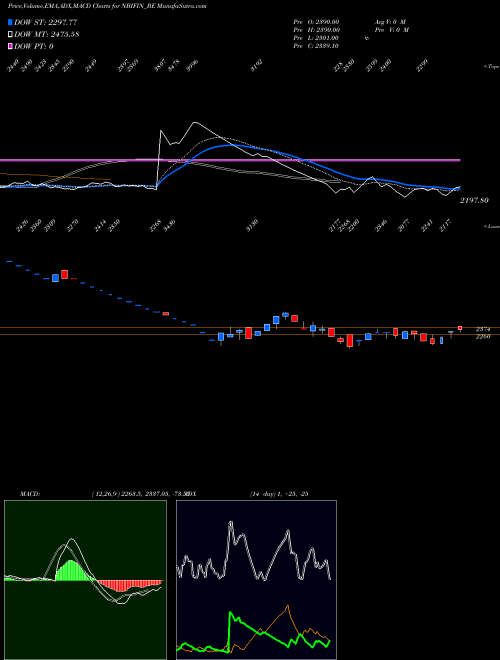Click the 3102 tops label

tap(257, 66)
